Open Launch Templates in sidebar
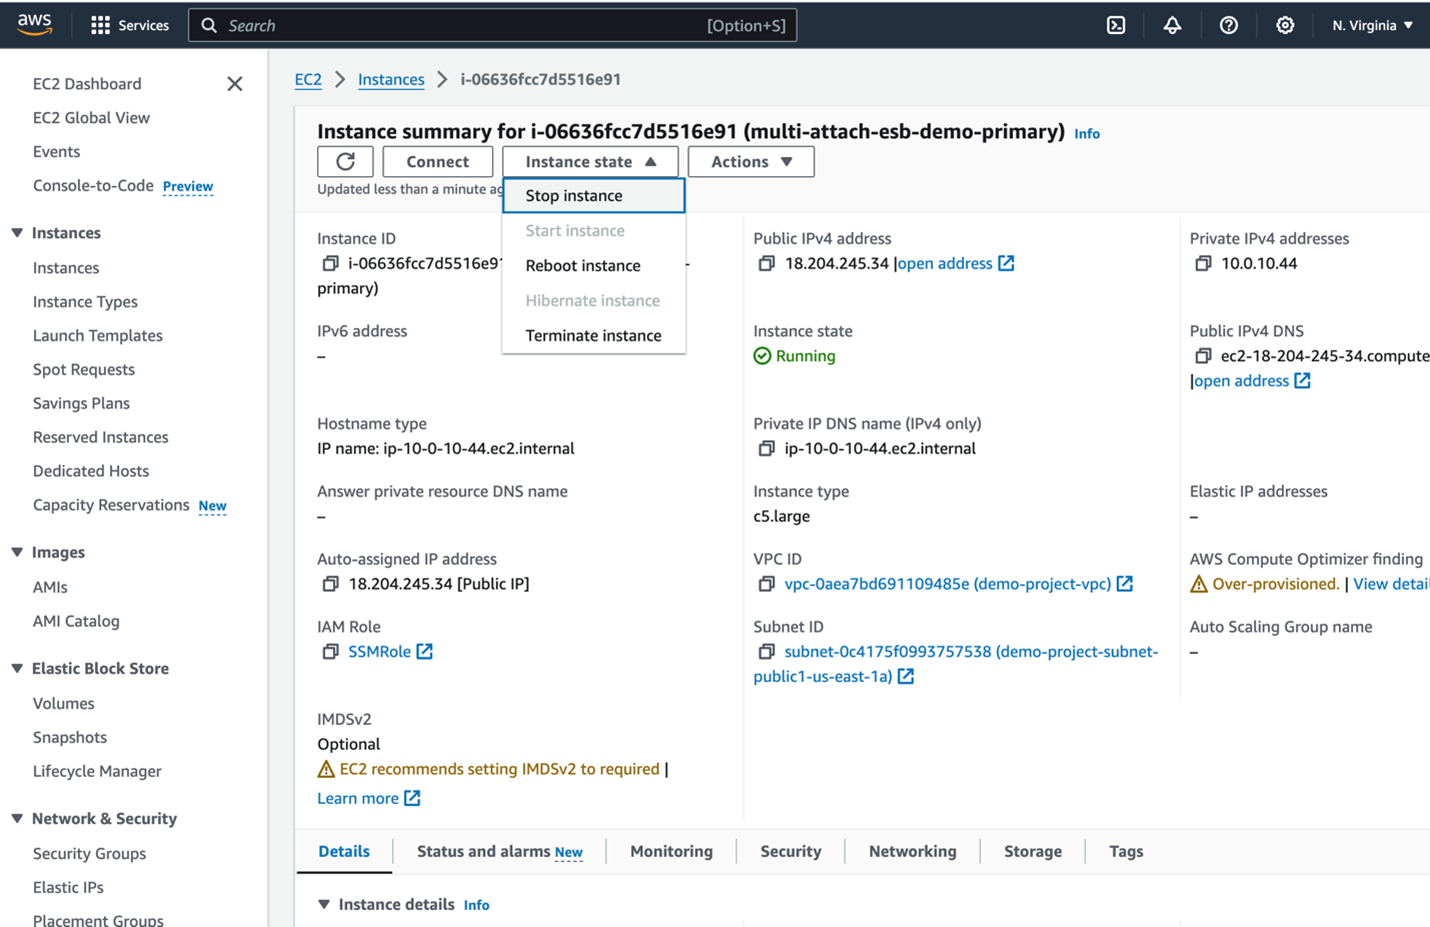The width and height of the screenshot is (1430, 927). click(98, 335)
